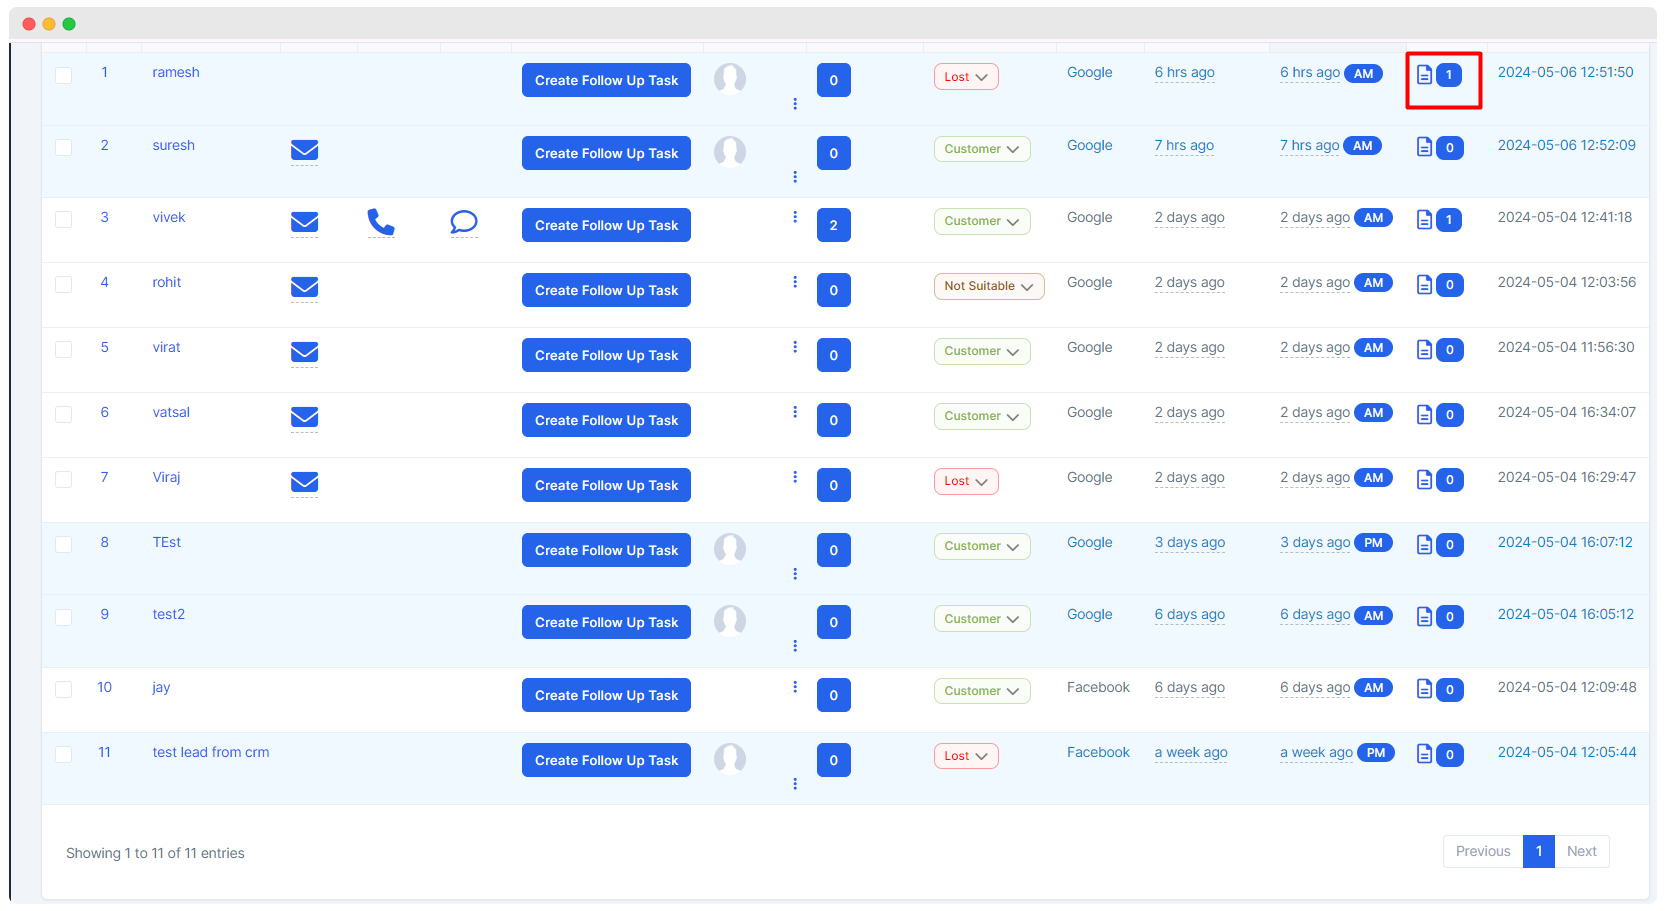
Task: Open the kebab menu in rohit's row
Action: click(x=795, y=282)
